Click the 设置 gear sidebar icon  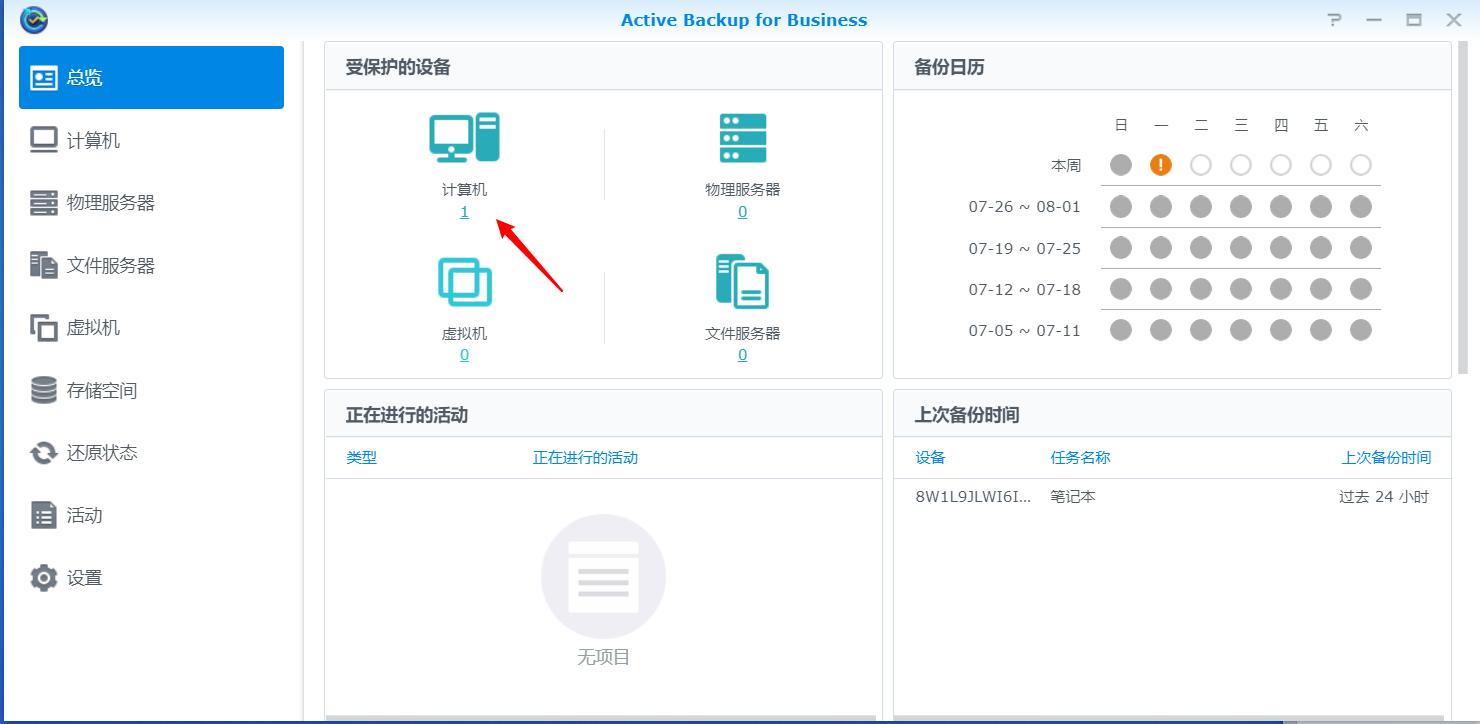click(x=44, y=578)
